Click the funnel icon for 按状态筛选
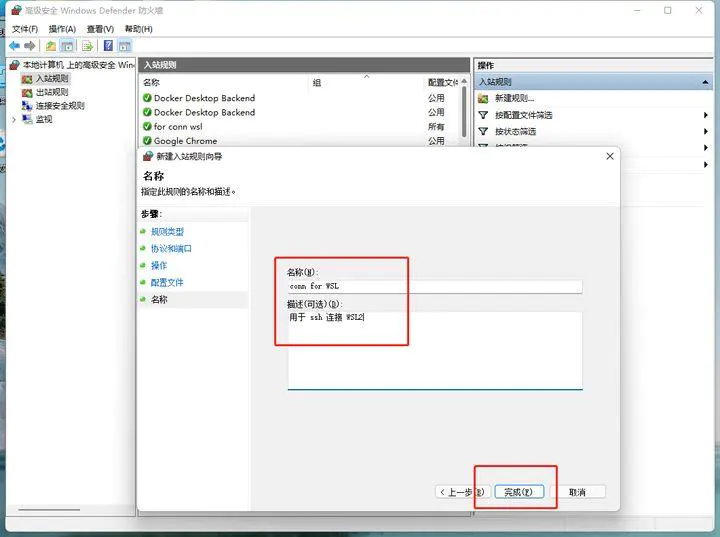The image size is (720, 537). coord(484,131)
